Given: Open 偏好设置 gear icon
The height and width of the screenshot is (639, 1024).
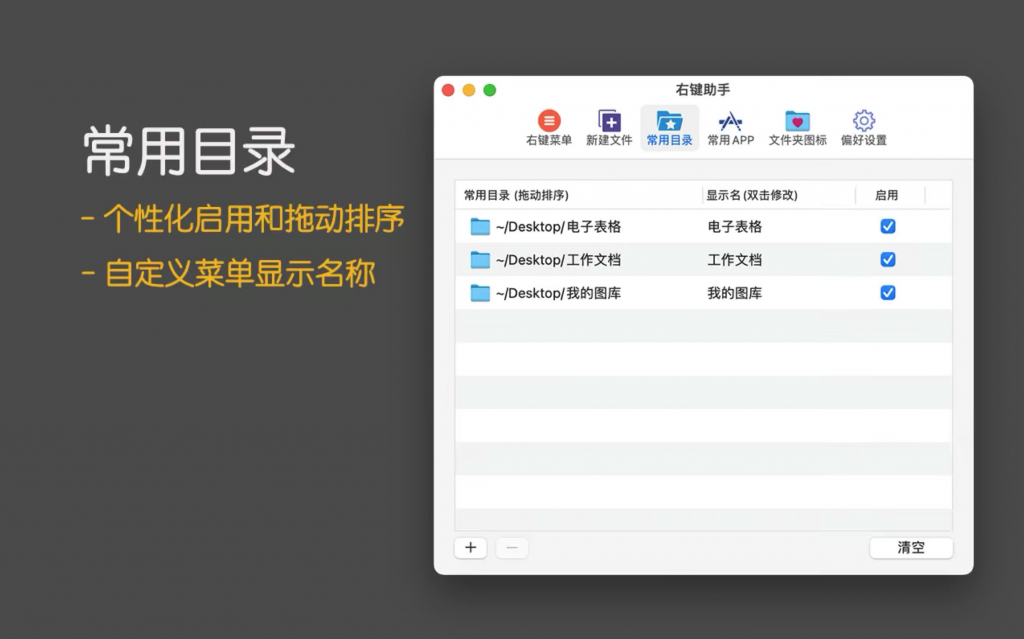Looking at the screenshot, I should click(862, 118).
